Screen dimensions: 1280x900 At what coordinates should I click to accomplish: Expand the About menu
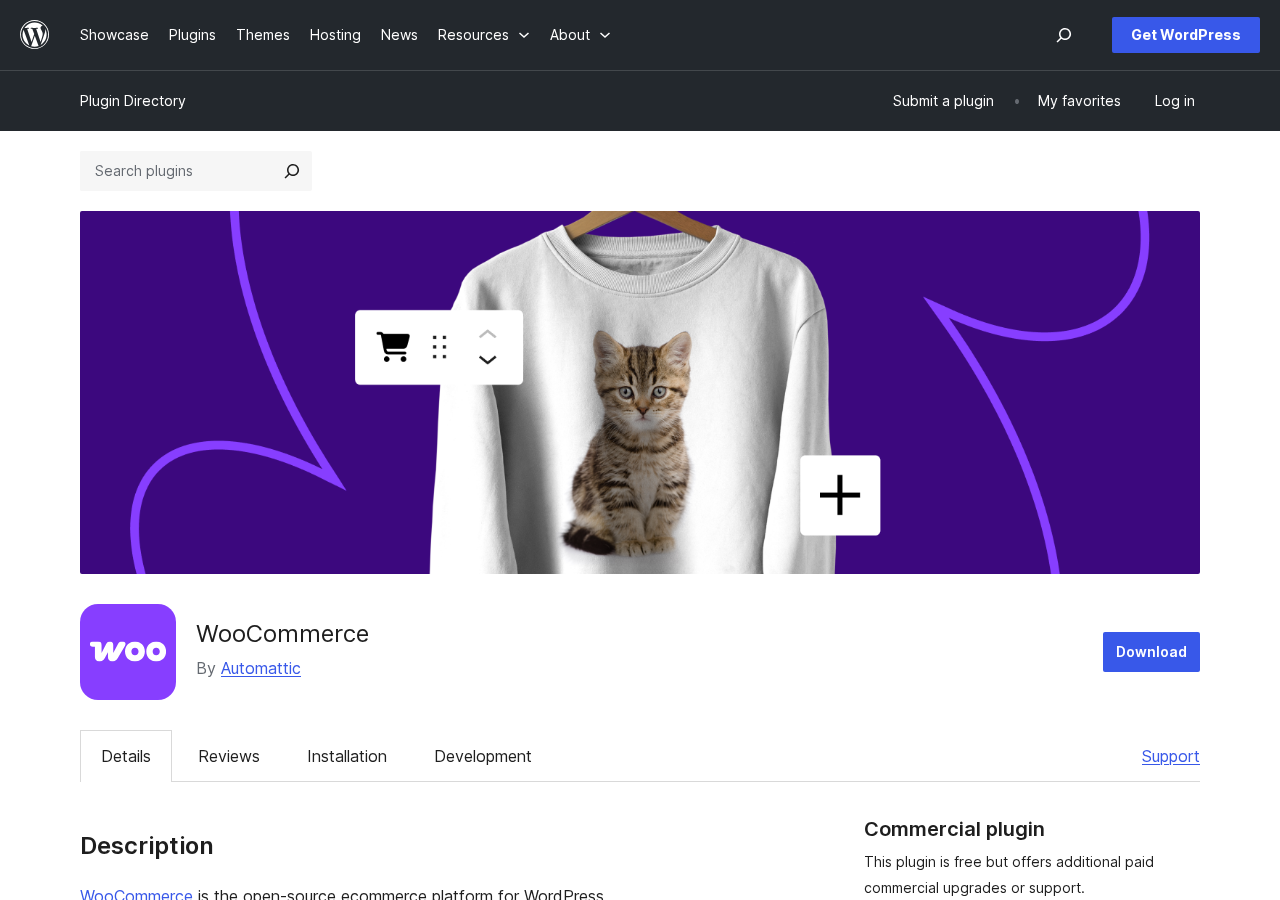pos(580,35)
